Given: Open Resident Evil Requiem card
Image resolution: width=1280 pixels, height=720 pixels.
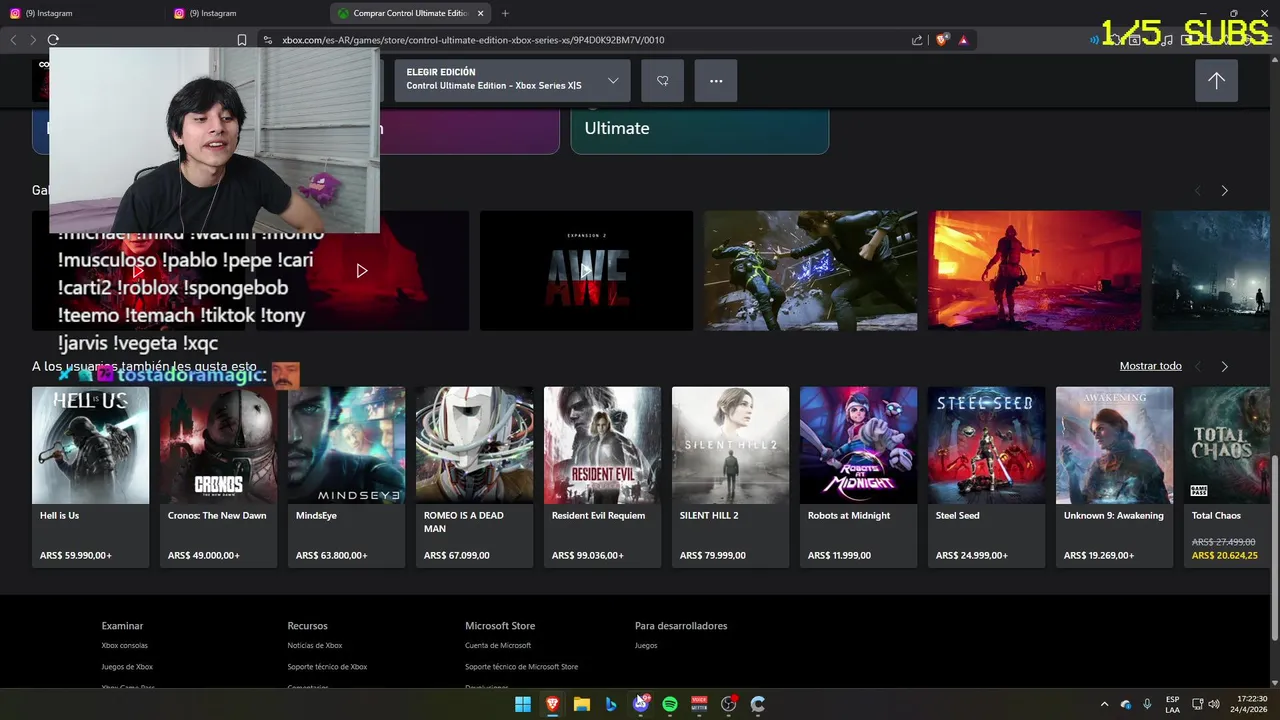Looking at the screenshot, I should pos(602,477).
